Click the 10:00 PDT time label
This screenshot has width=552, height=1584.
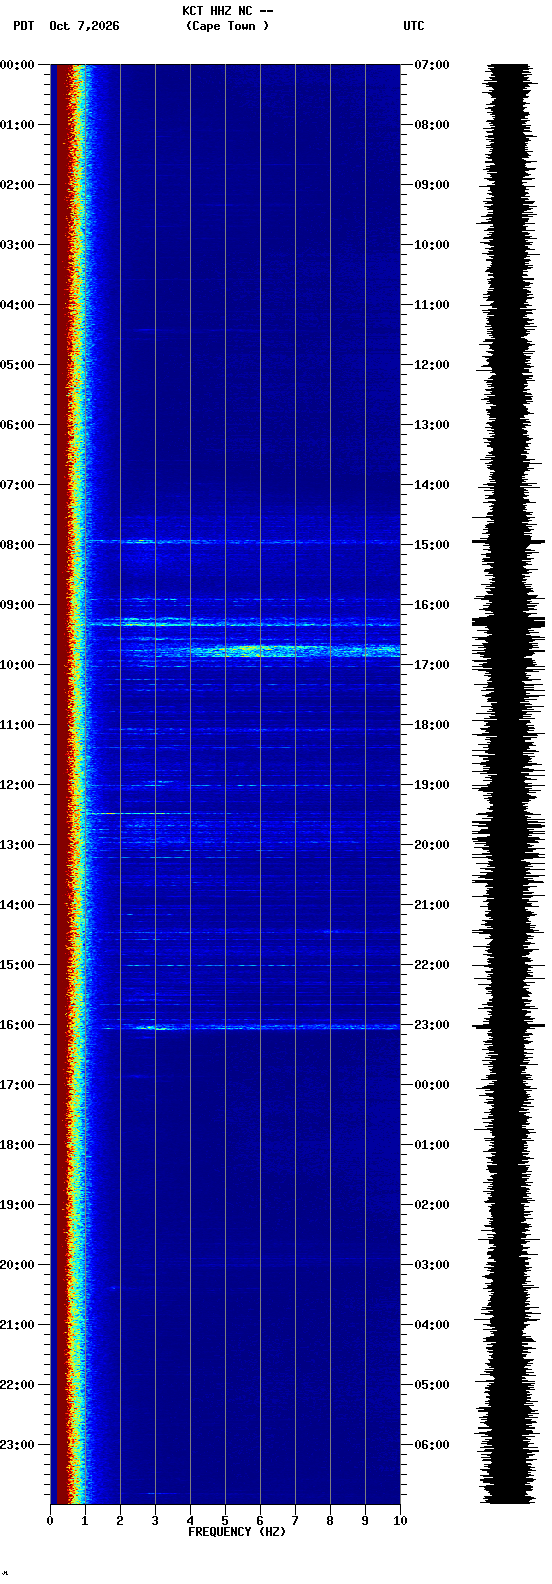coord(17,665)
